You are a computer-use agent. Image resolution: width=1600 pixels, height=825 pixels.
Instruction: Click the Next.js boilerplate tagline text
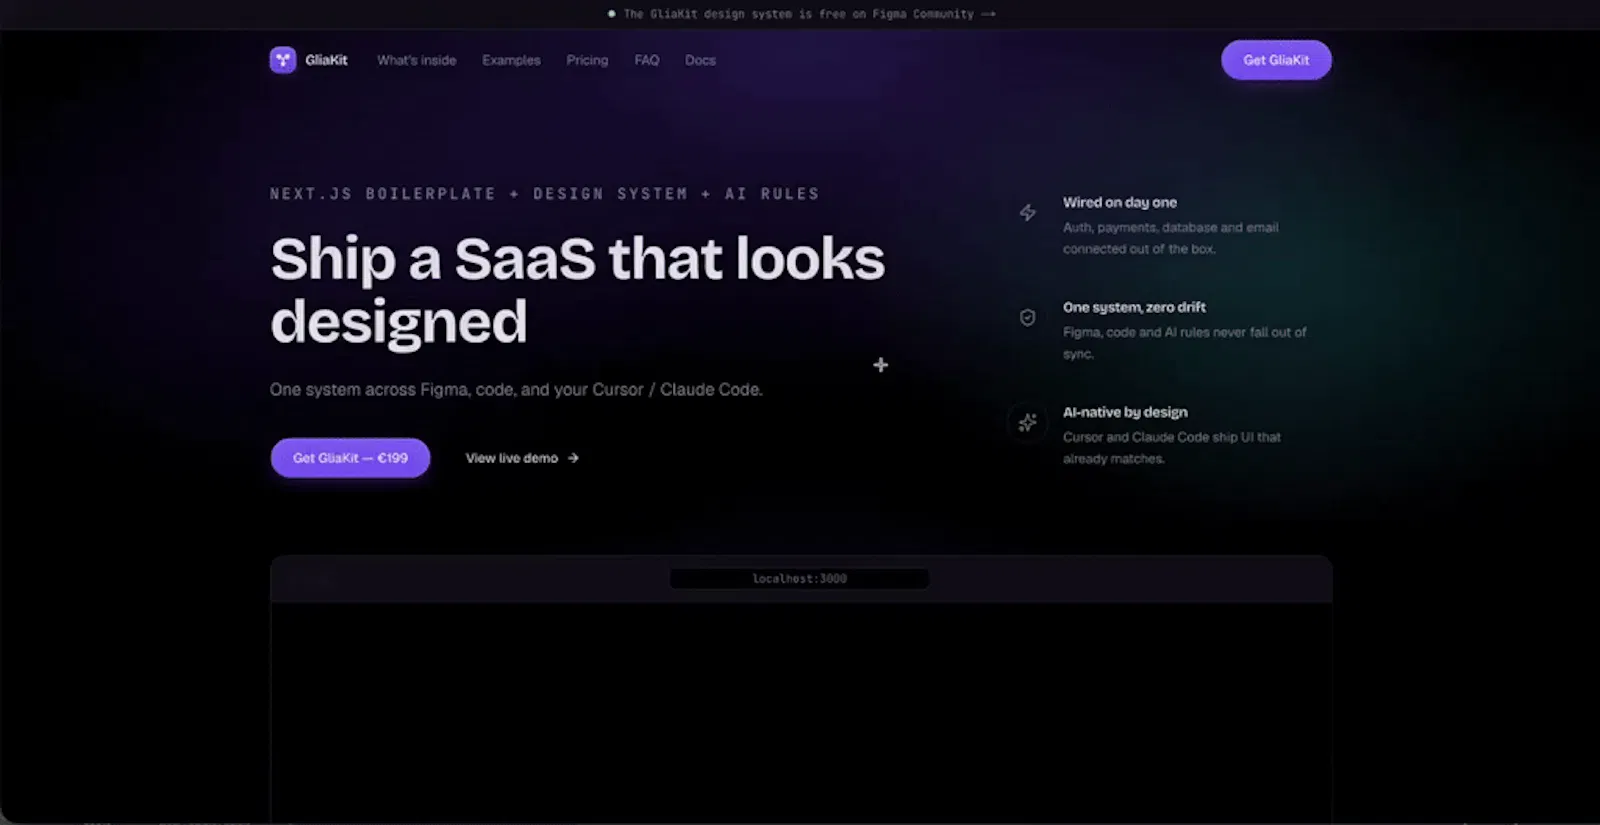click(x=544, y=194)
